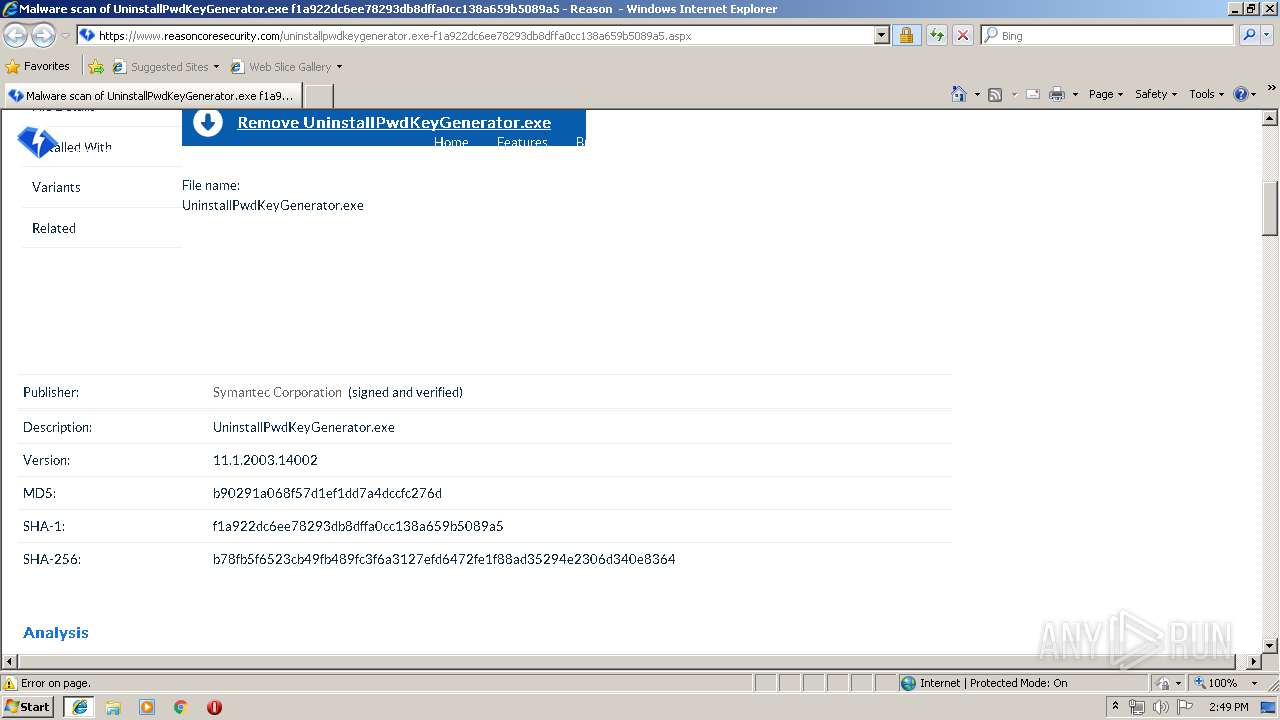1280x720 pixels.
Task: Open Windows Media Player from taskbar
Action: click(147, 707)
